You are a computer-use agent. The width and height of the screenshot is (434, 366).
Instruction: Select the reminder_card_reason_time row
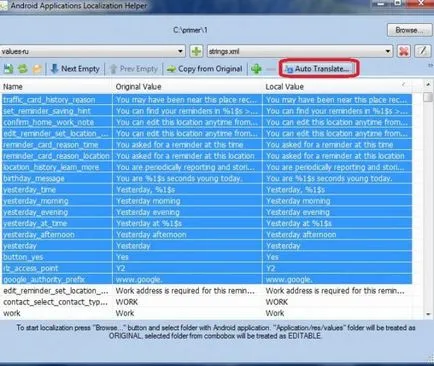[x=207, y=145]
